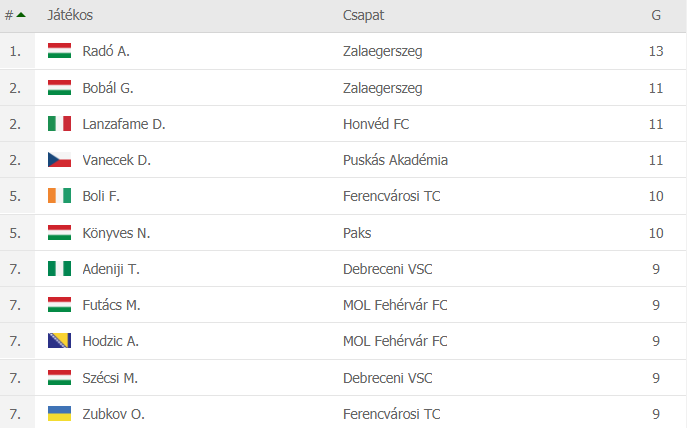The image size is (687, 428).
Task: Click Ferencvárosi TC in Zubkov's row
Action: [391, 414]
